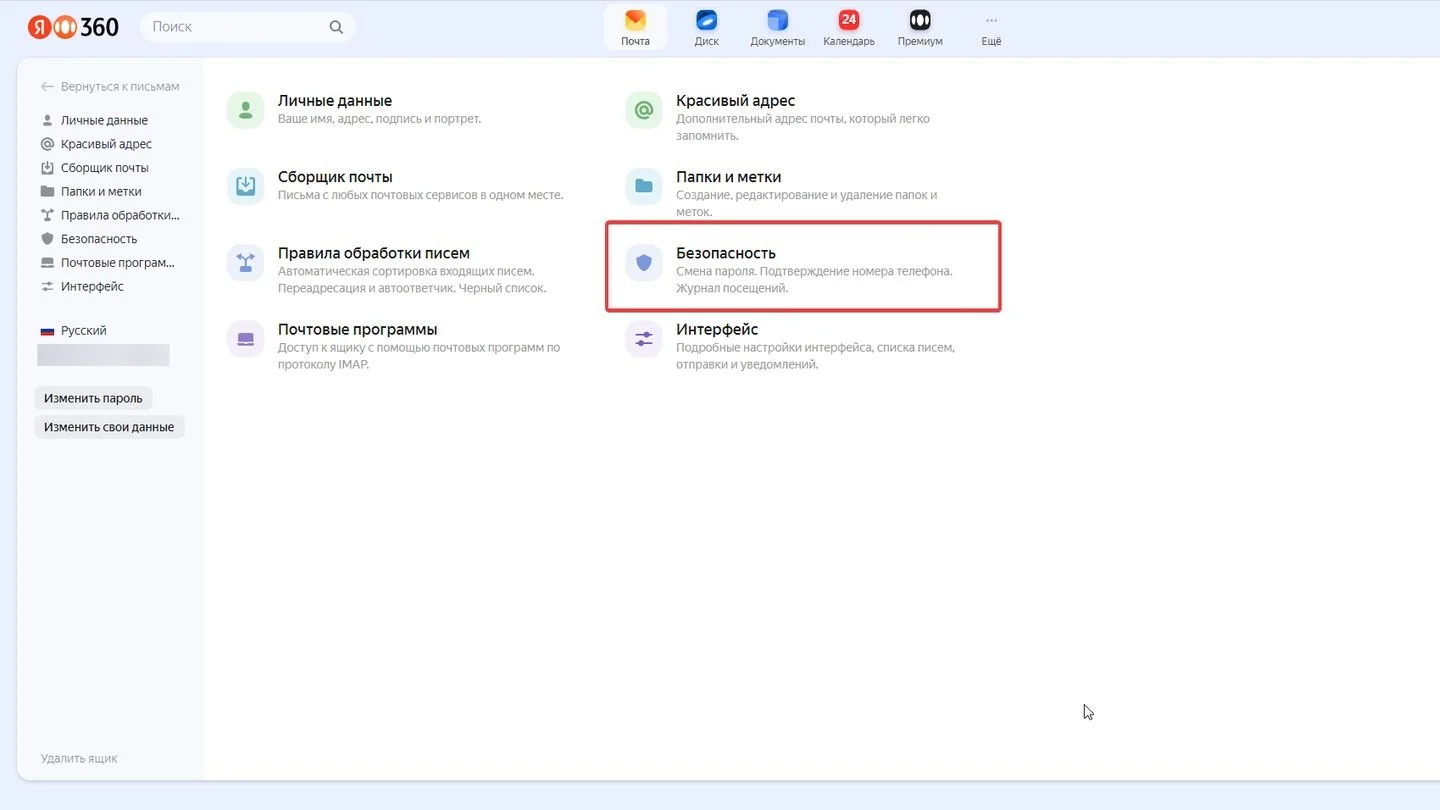The image size is (1440, 810).
Task: Click the Удалить ящик link
Action: (x=79, y=759)
